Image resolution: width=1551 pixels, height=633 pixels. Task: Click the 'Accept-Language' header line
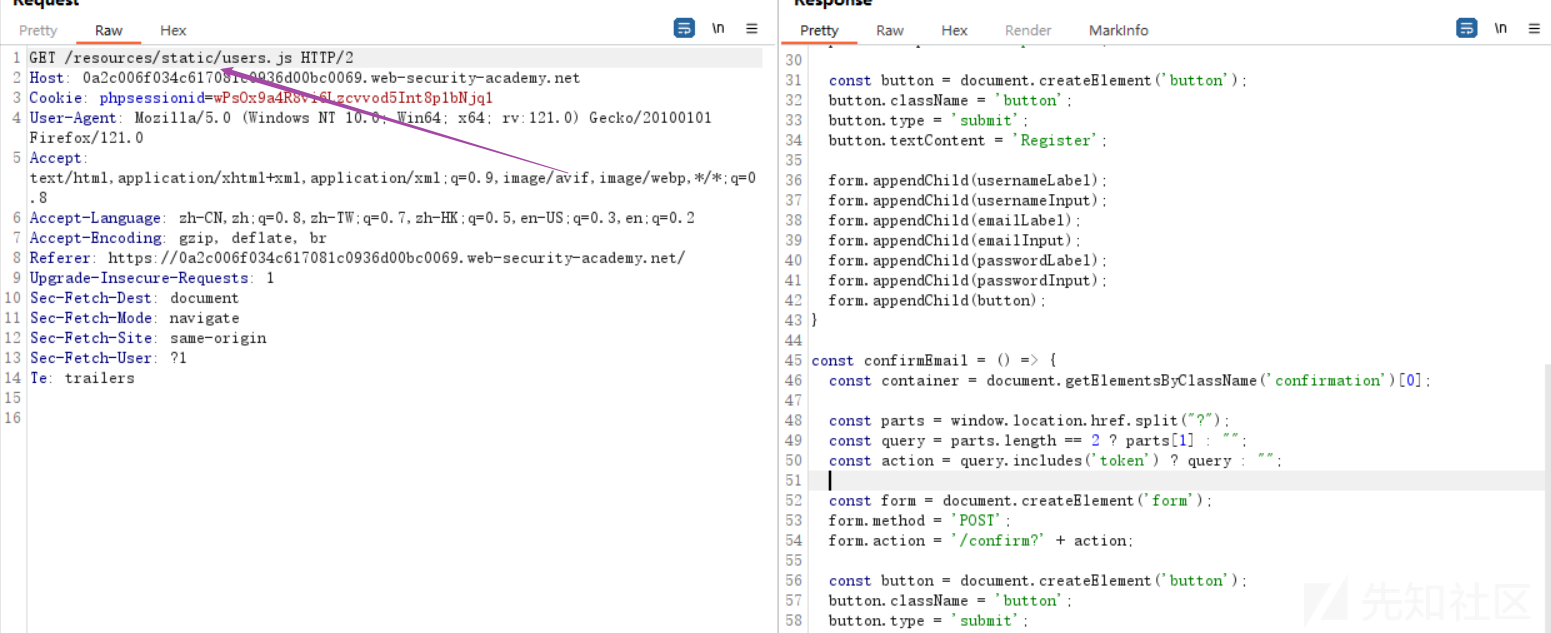point(362,218)
